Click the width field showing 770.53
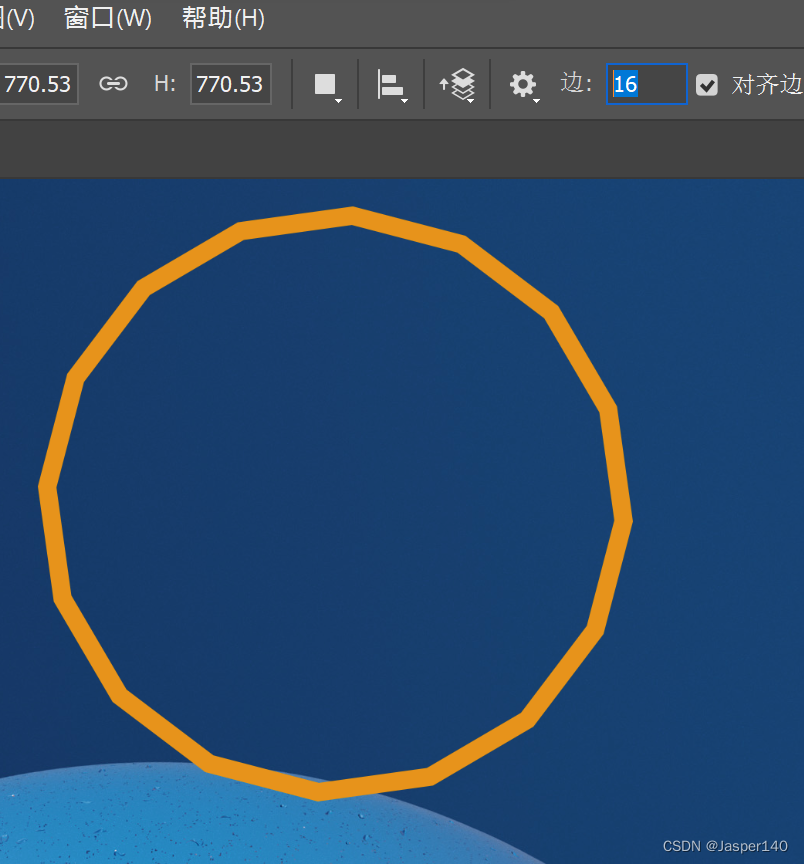804x864 pixels. [37, 84]
